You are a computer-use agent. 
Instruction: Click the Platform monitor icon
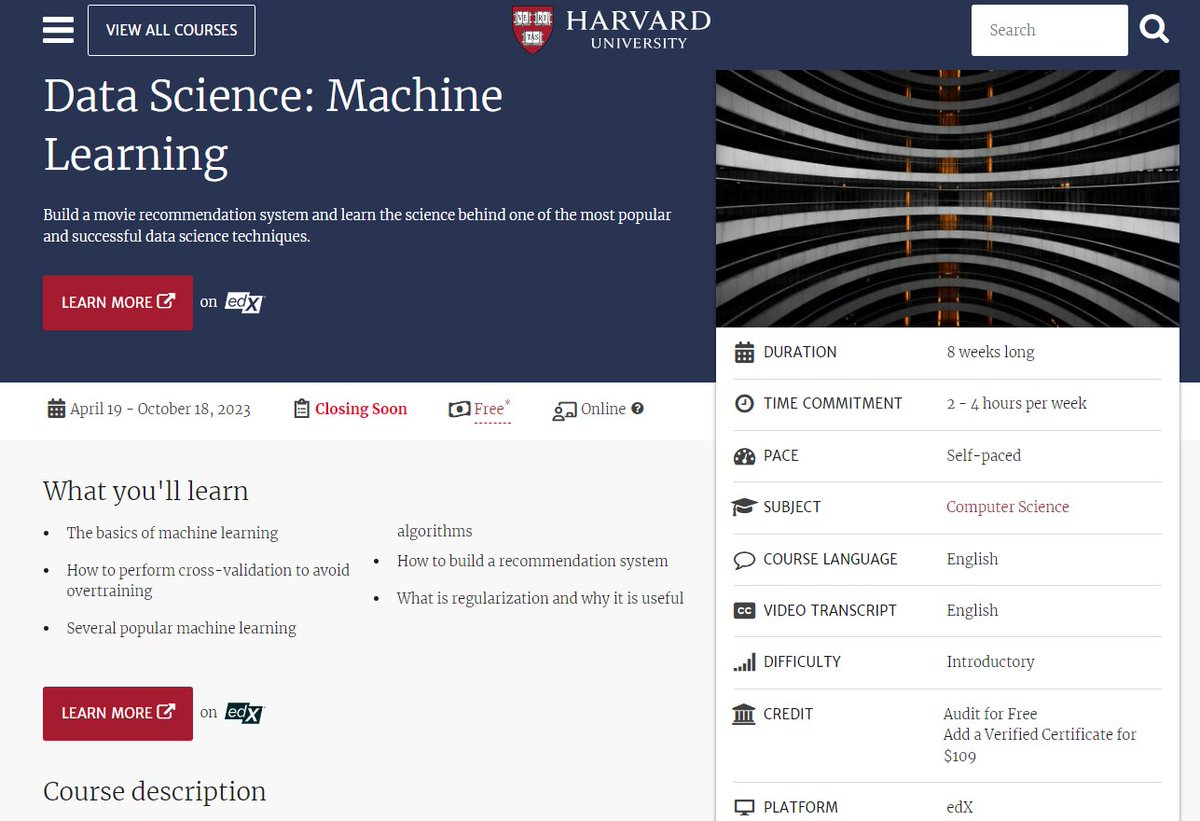[x=744, y=807]
